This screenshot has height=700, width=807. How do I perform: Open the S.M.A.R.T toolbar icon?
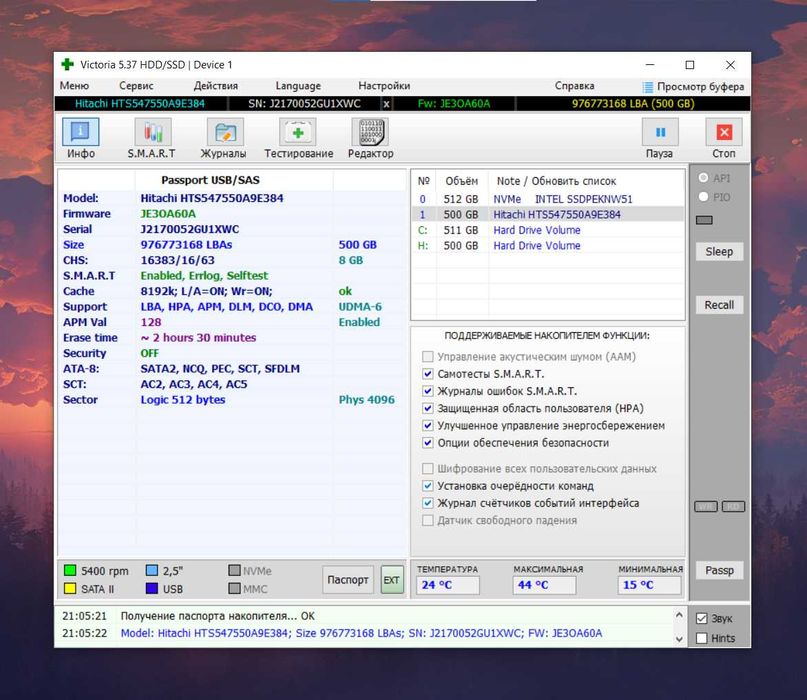pos(153,132)
